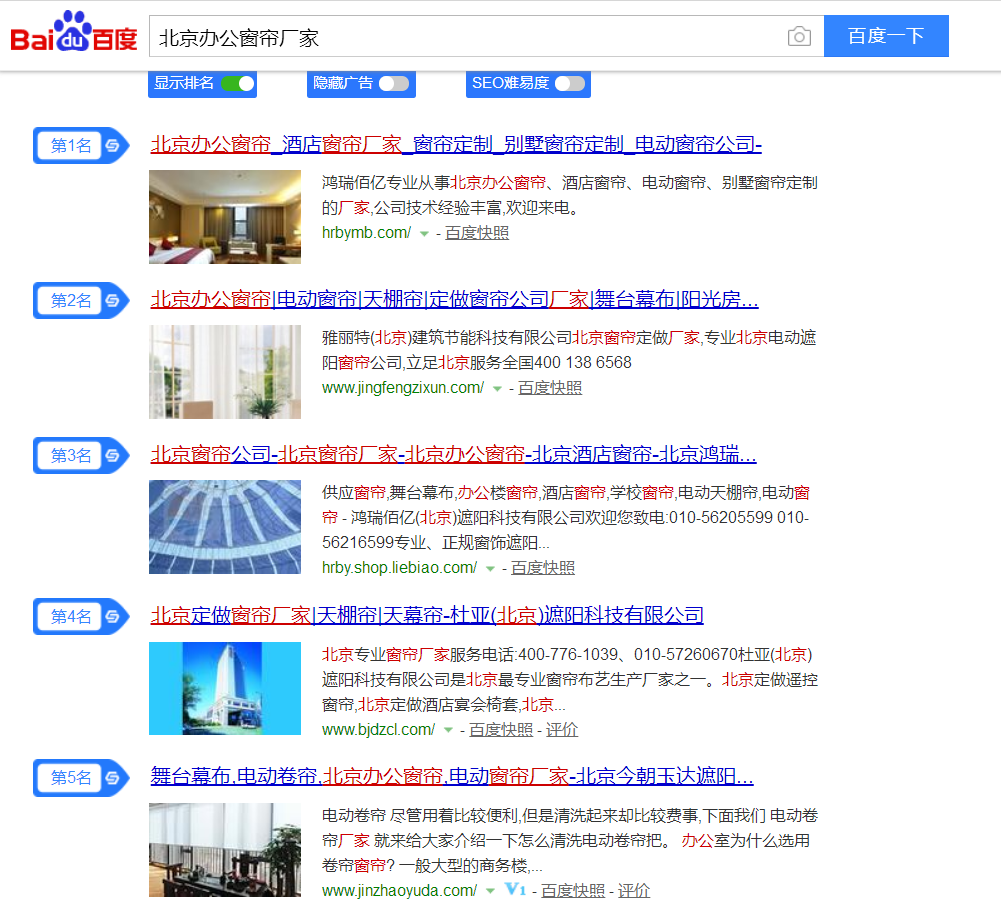Expand dropdown arrow next to www.jingfengzixun.com/

497,389
